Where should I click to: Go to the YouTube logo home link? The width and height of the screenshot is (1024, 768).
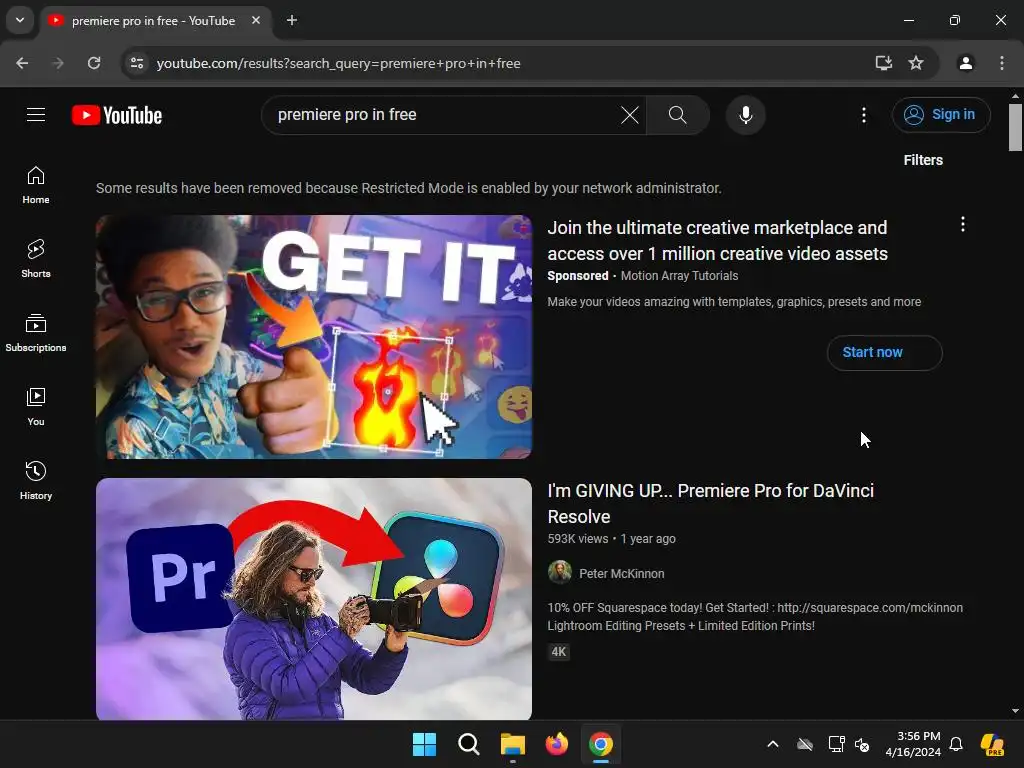pos(117,115)
